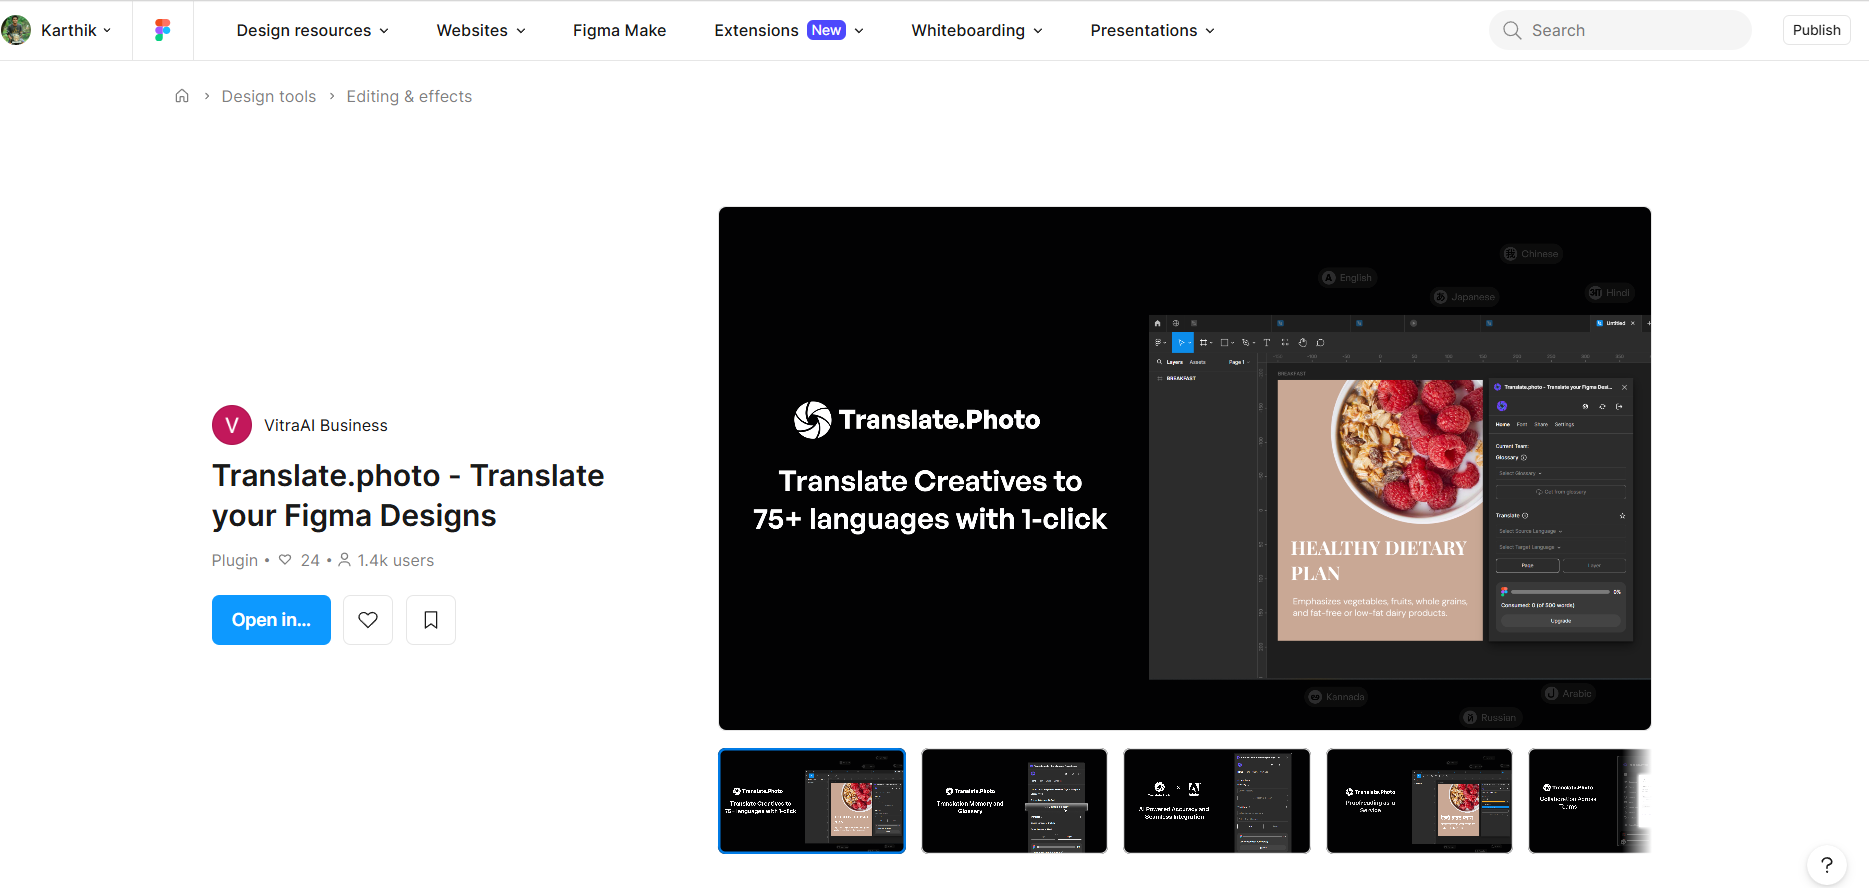This screenshot has width=1869, height=888.
Task: Click the Publish button
Action: [1816, 30]
